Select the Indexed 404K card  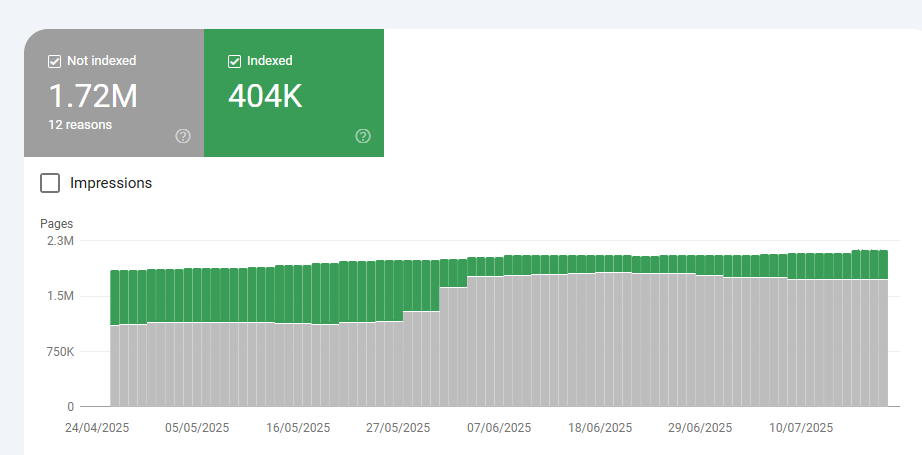tap(294, 93)
